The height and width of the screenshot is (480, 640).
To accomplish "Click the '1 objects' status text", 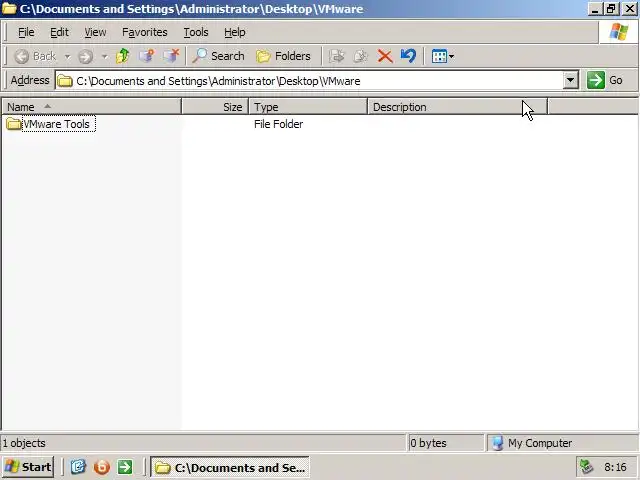I will pyautogui.click(x=24, y=443).
